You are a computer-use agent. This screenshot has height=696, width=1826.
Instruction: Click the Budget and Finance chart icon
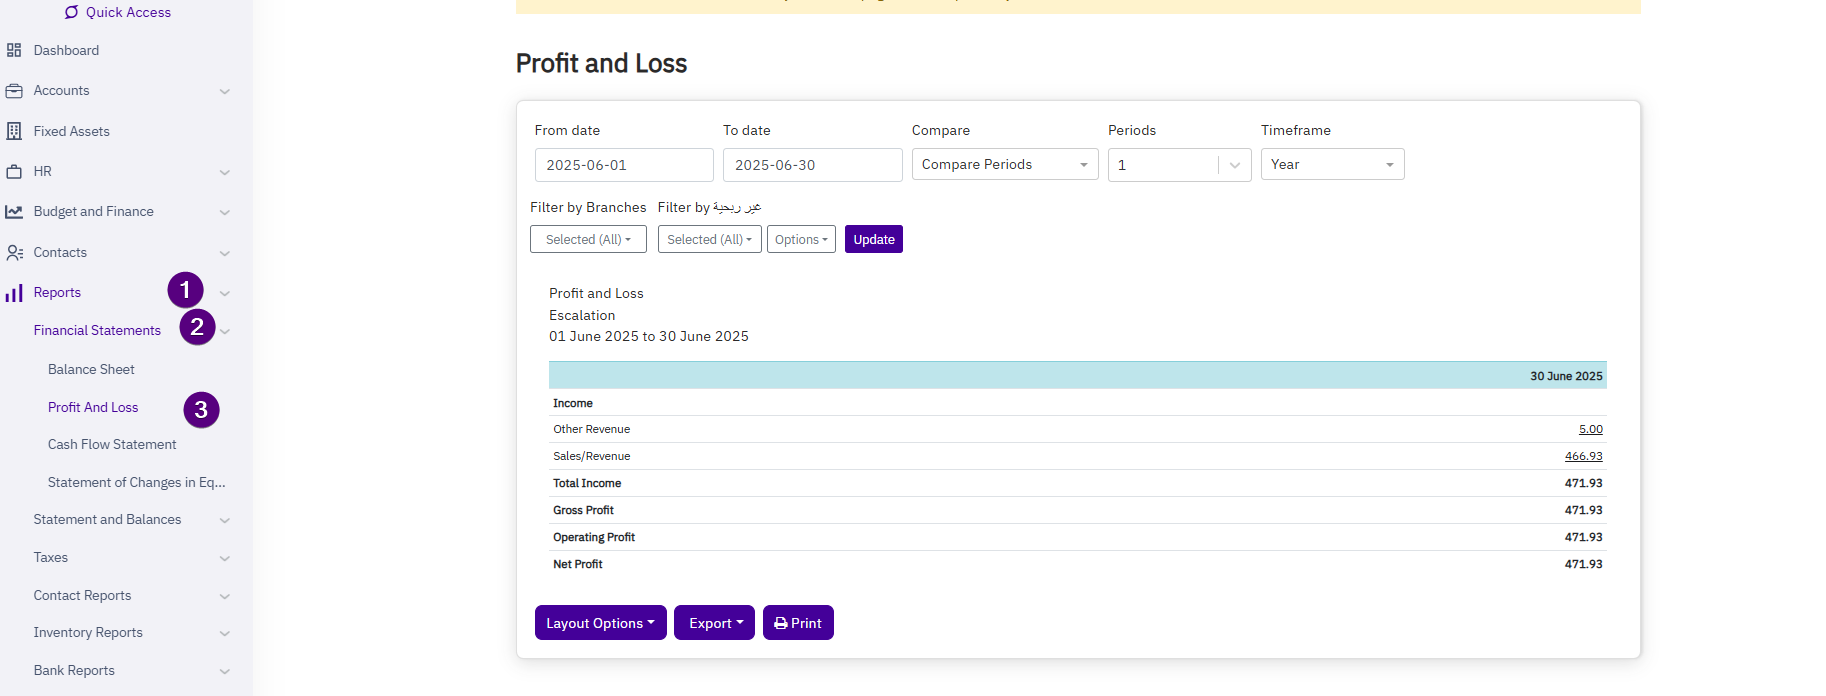(x=14, y=212)
